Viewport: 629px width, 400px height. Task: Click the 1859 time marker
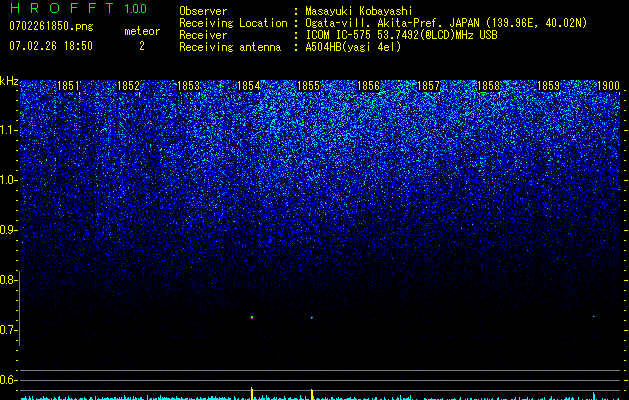pos(548,86)
